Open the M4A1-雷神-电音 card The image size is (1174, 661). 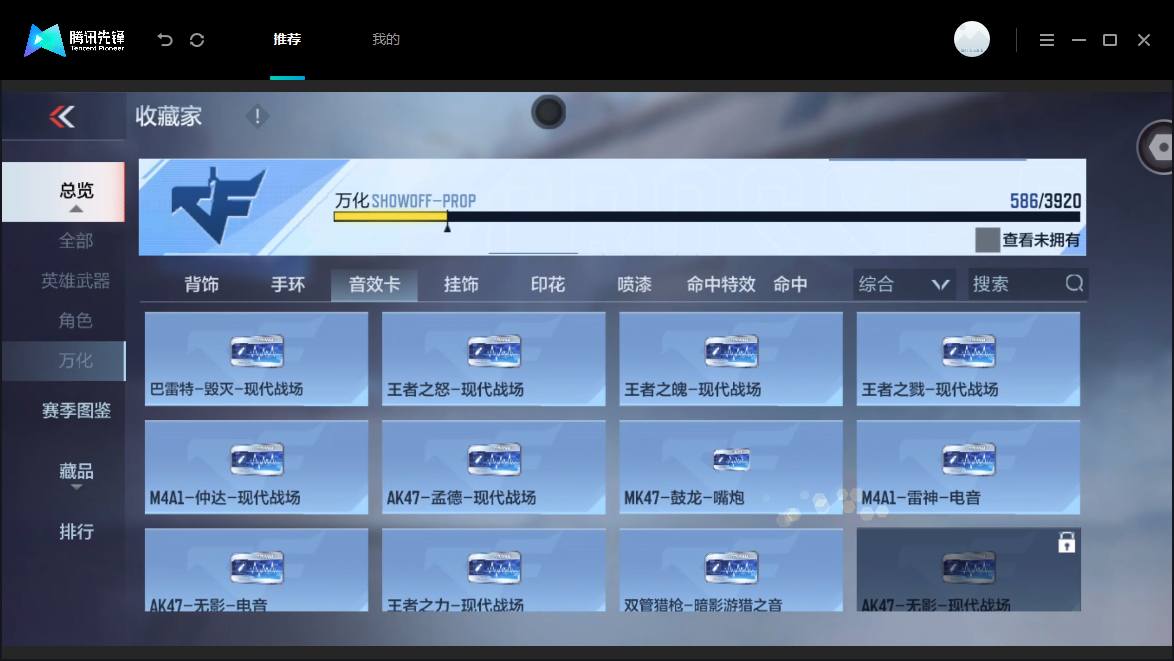point(968,467)
